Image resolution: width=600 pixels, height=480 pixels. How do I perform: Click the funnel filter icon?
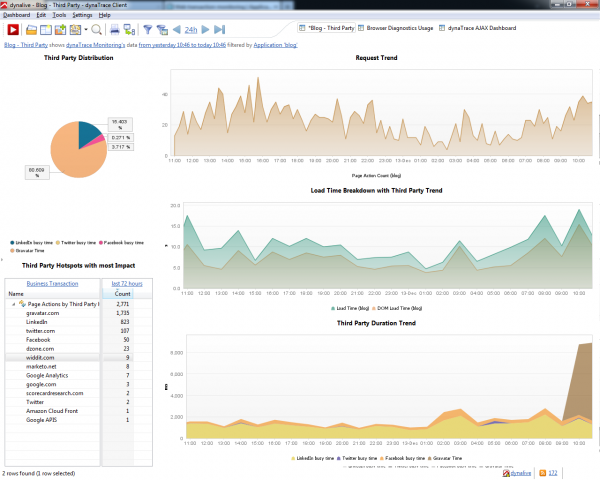pyautogui.click(x=148, y=30)
